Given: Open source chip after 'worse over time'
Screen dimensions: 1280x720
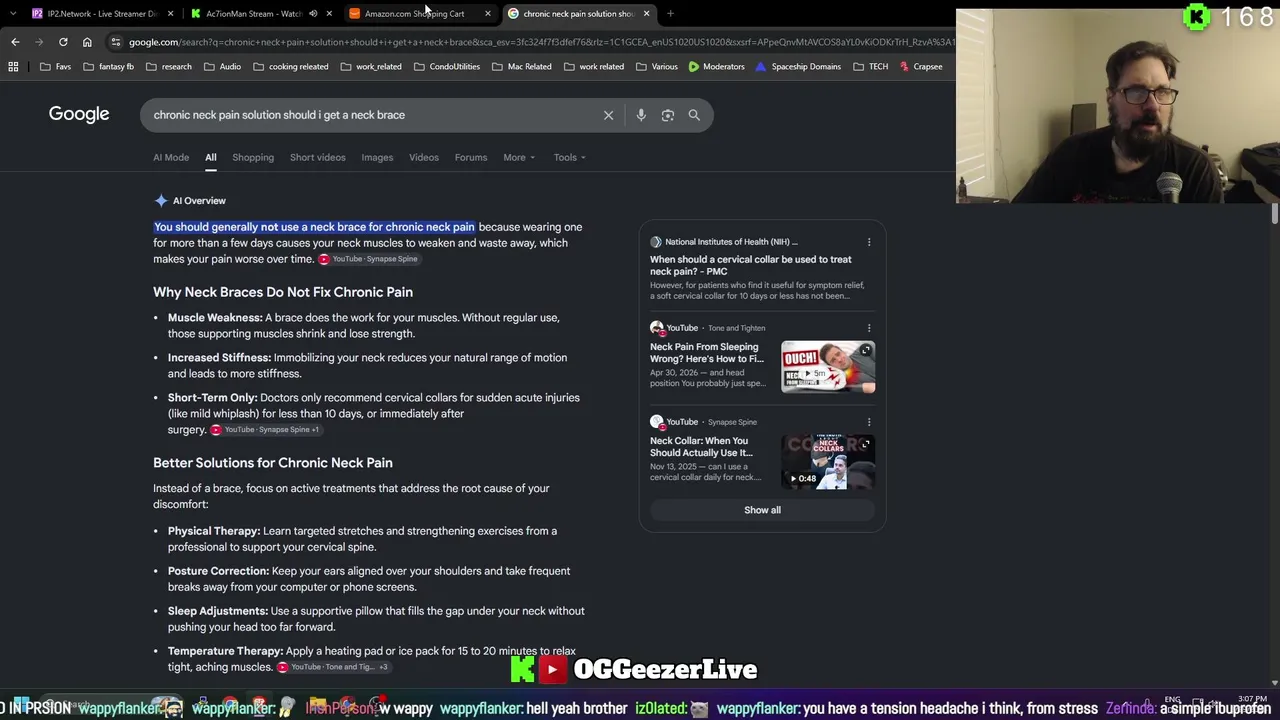Looking at the screenshot, I should tap(368, 259).
